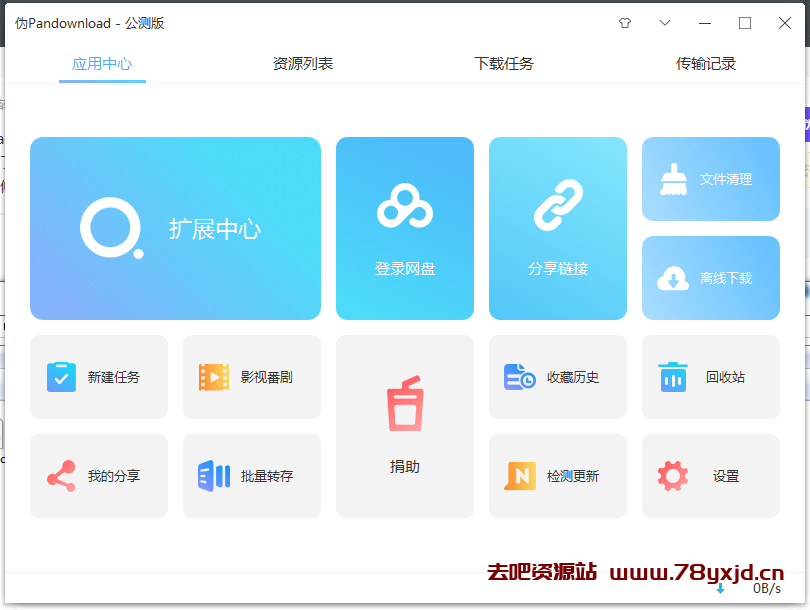Close the Pandownload window

click(x=785, y=23)
